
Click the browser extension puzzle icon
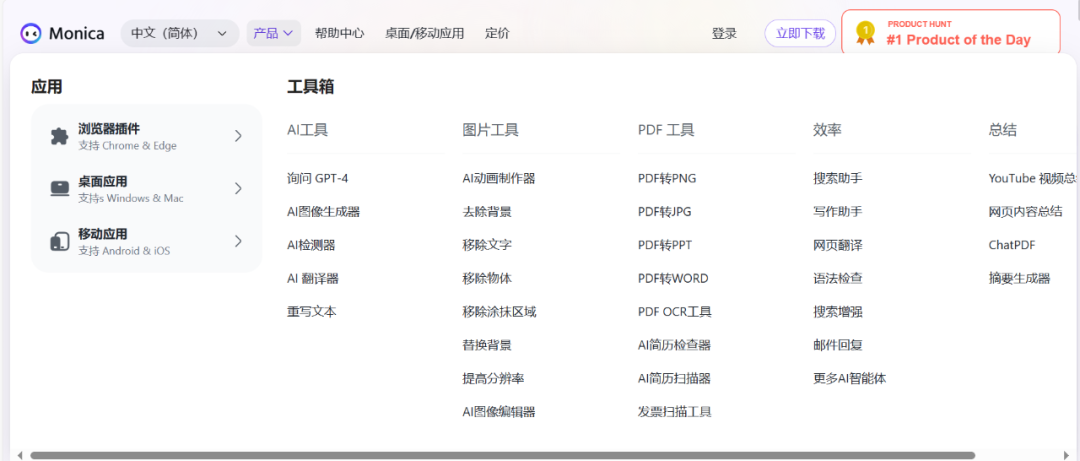coord(60,136)
